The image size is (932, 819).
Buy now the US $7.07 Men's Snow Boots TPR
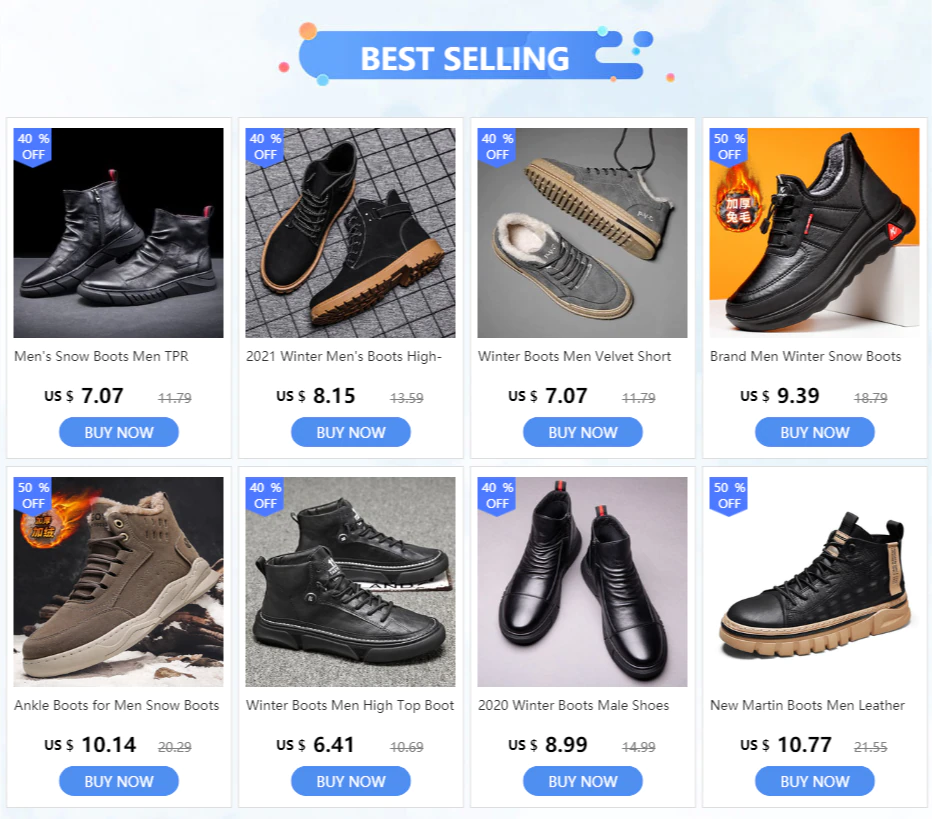pyautogui.click(x=119, y=432)
